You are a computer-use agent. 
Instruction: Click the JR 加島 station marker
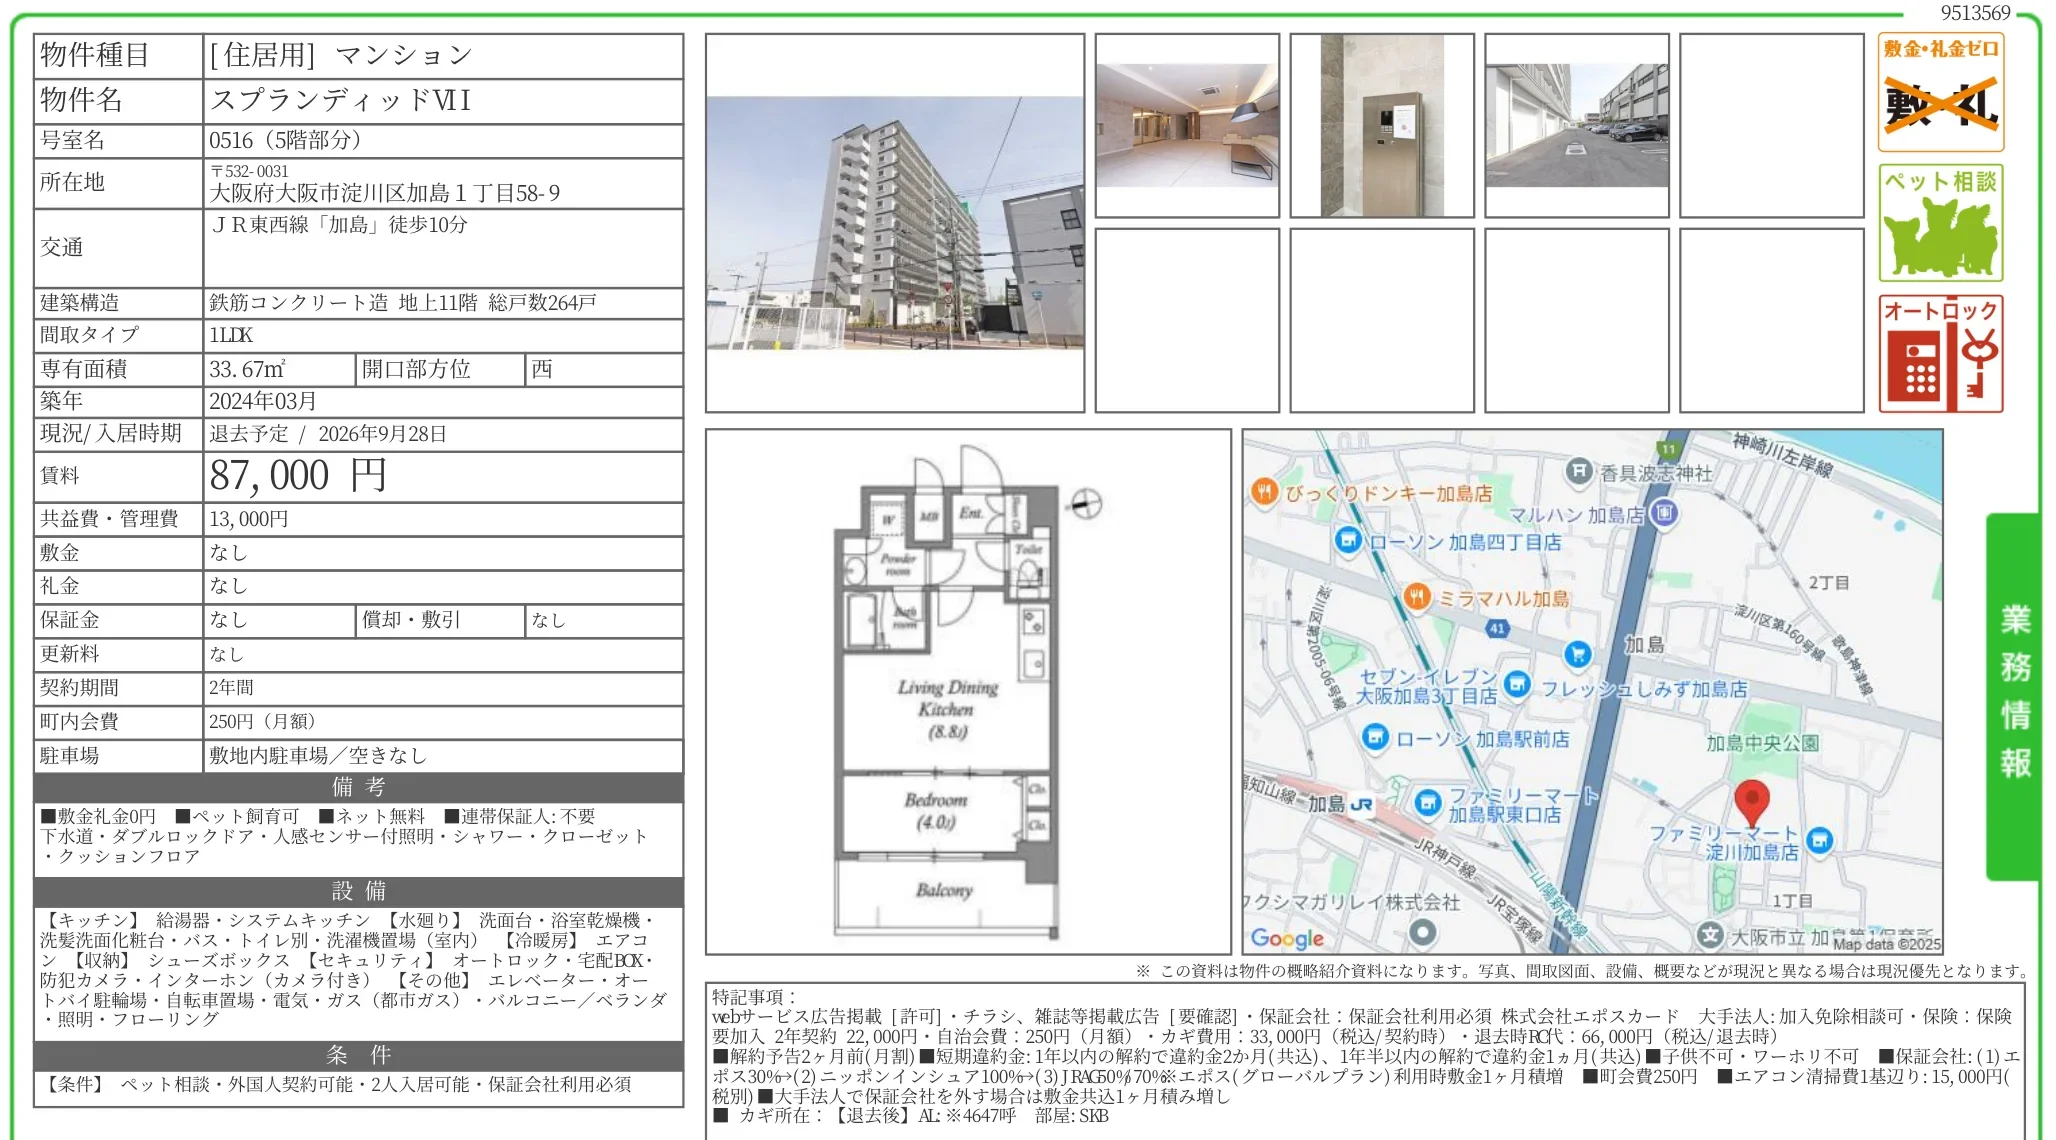(1361, 804)
